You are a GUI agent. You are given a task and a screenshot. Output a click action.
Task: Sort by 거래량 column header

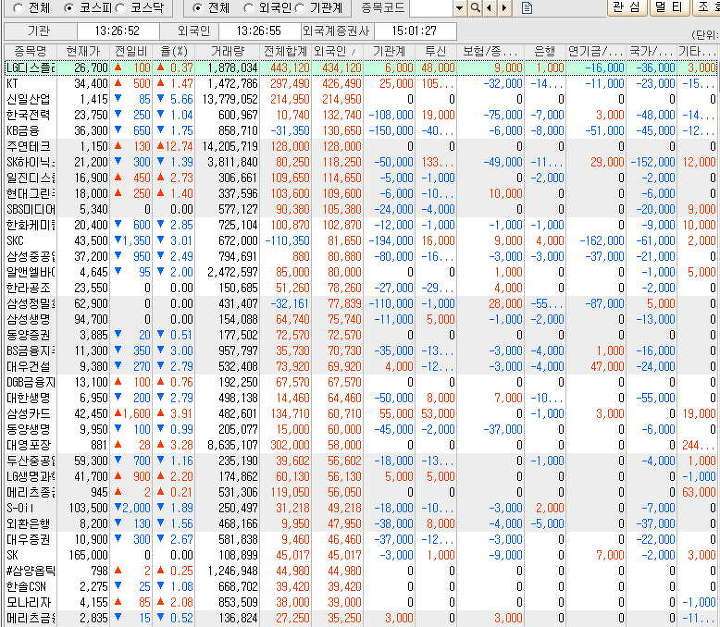pyautogui.click(x=227, y=51)
